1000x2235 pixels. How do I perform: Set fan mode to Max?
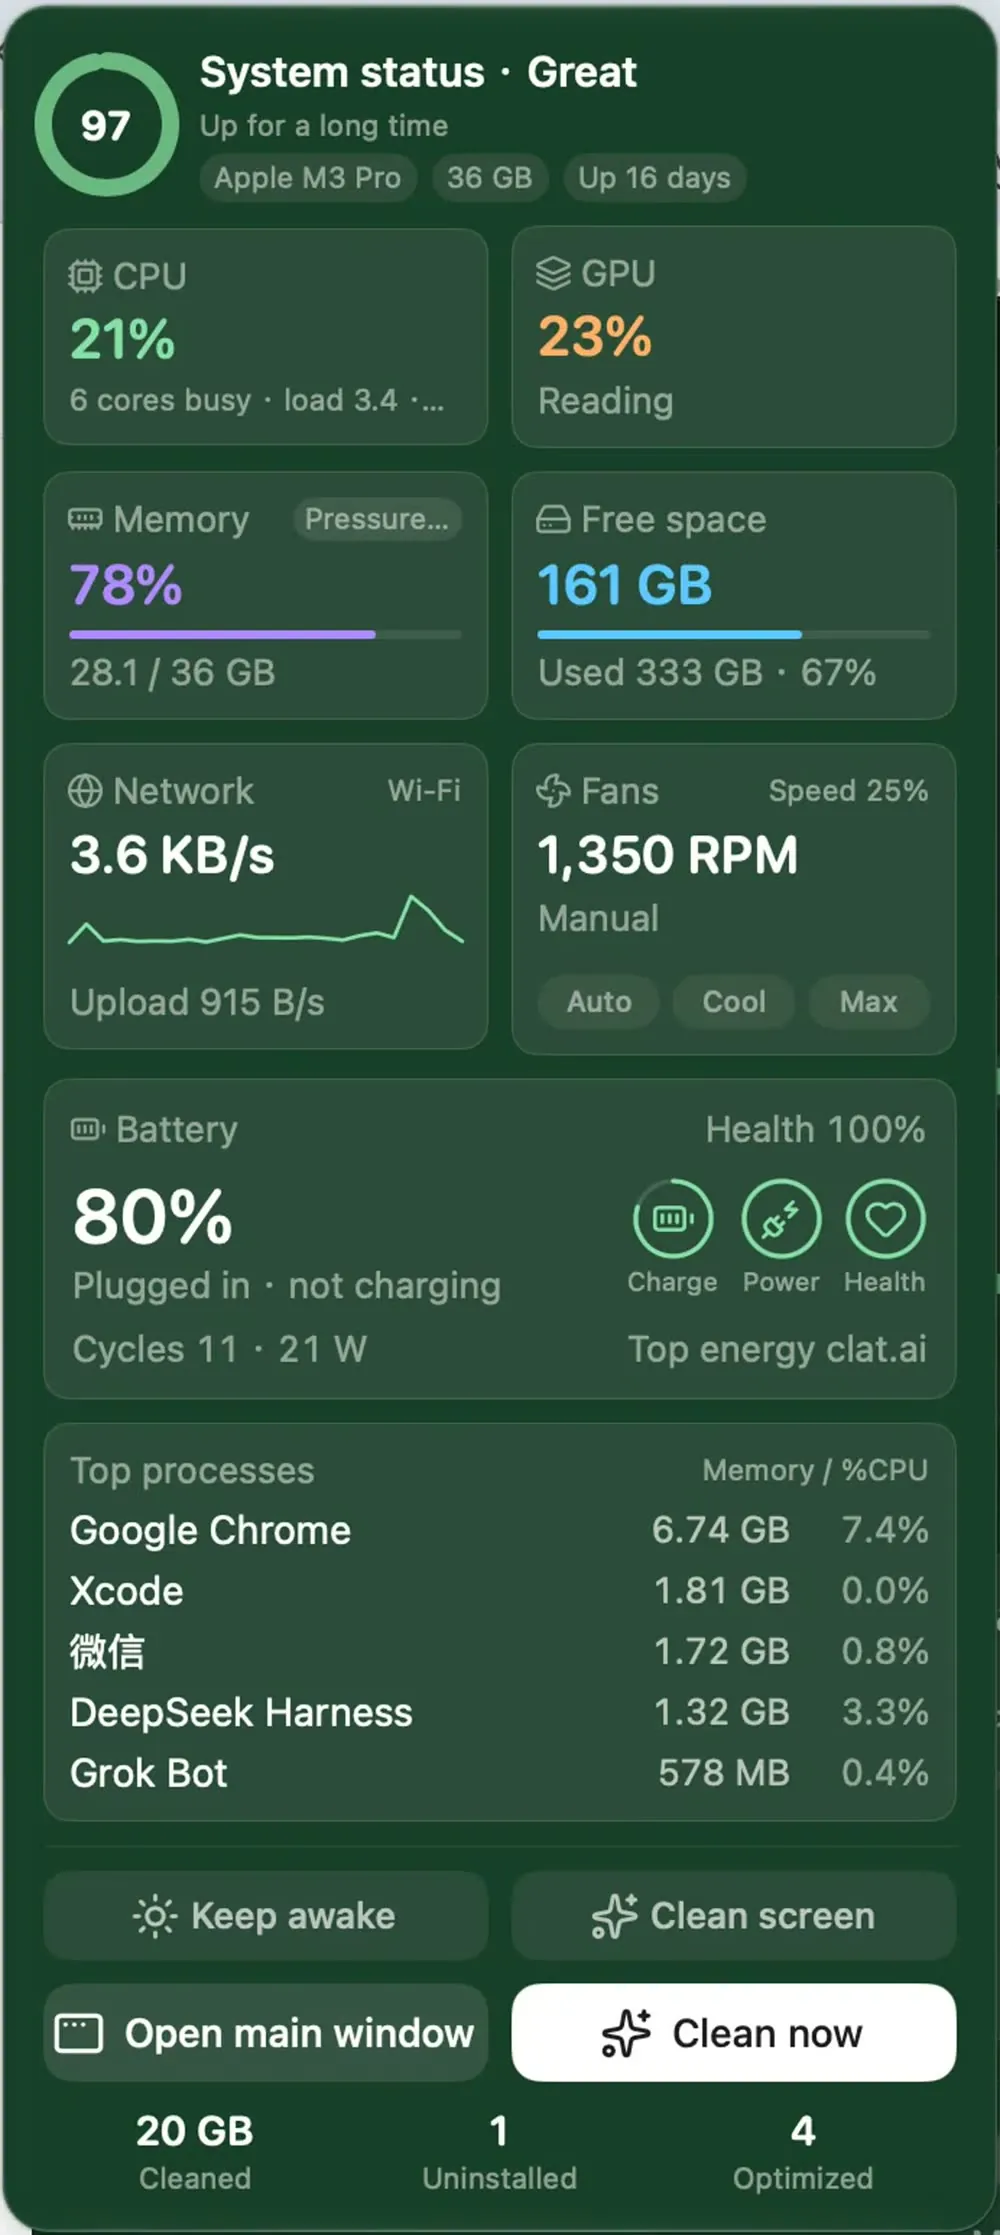868,1001
